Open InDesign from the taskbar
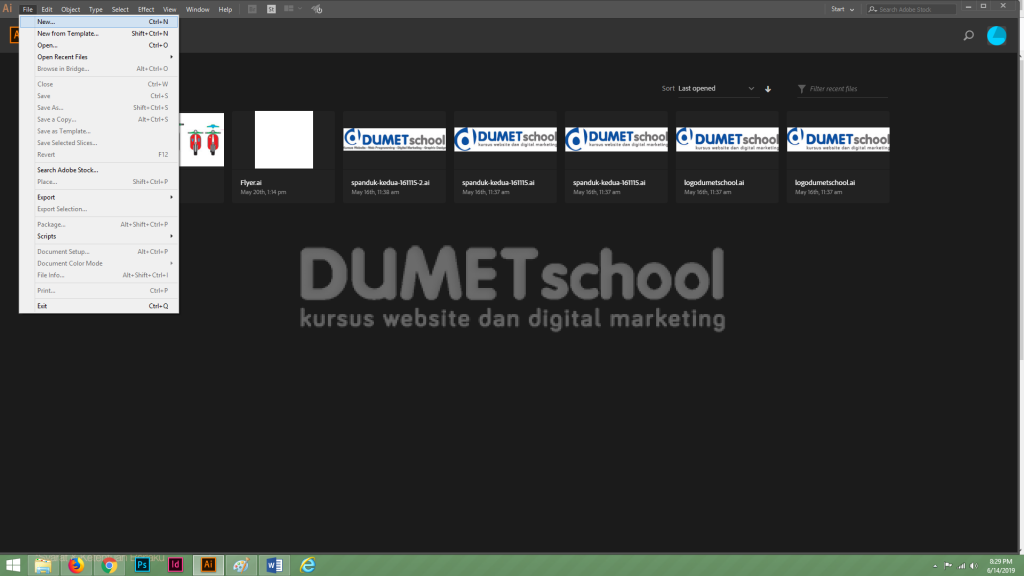The image size is (1024, 576). pos(175,565)
